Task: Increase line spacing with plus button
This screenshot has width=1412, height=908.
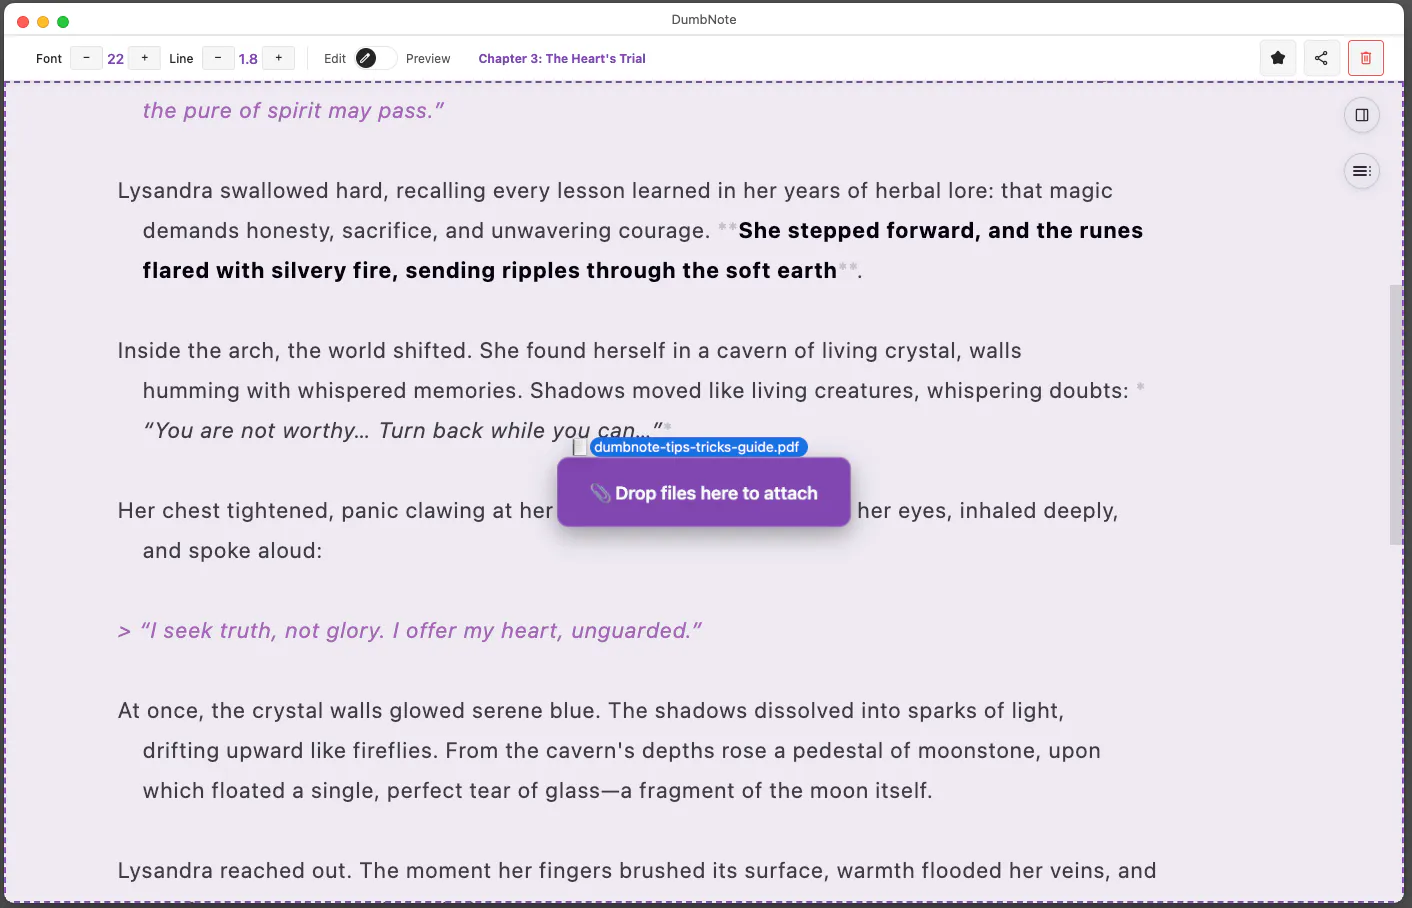Action: pos(279,58)
